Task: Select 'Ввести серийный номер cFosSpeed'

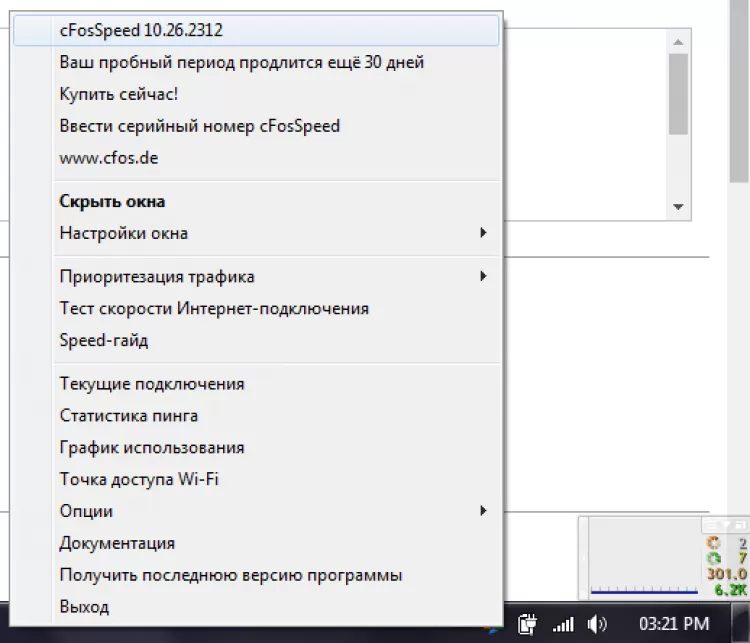Action: [x=256, y=126]
